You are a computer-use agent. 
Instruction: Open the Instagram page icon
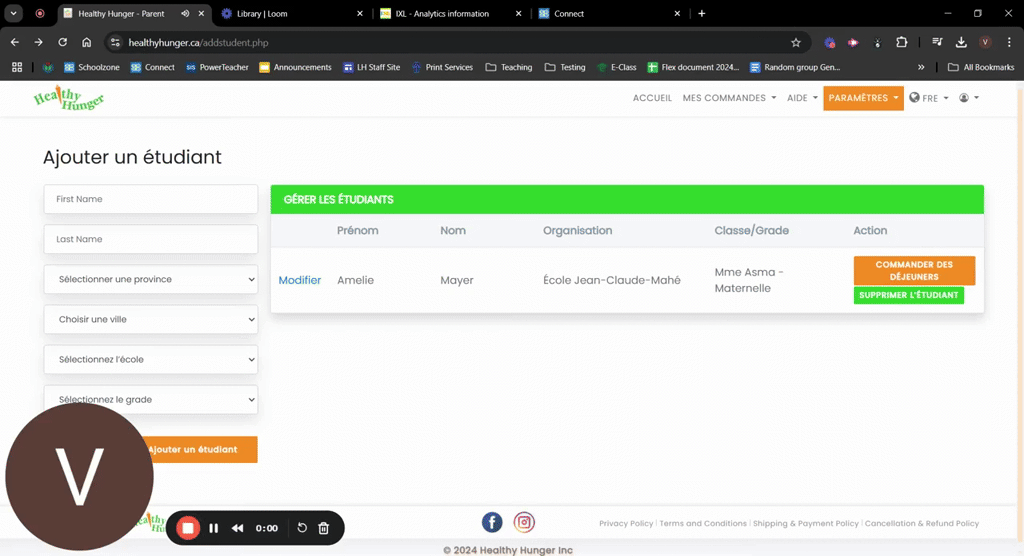click(524, 522)
